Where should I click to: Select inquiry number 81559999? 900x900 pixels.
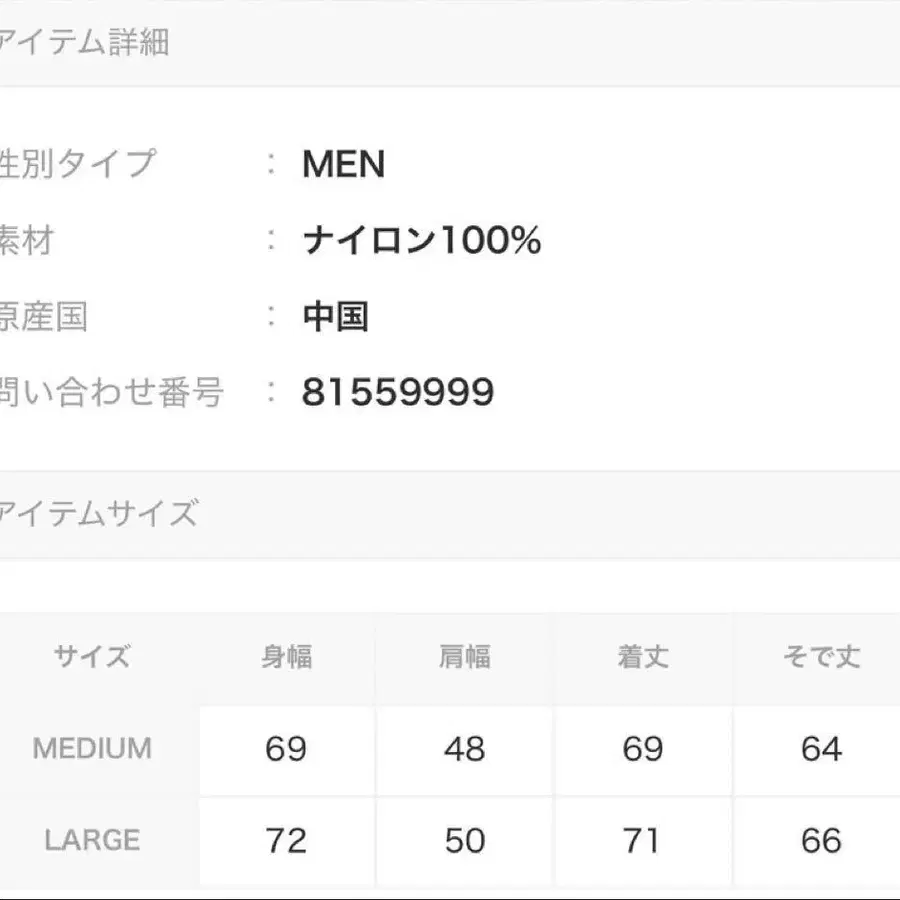tap(398, 393)
